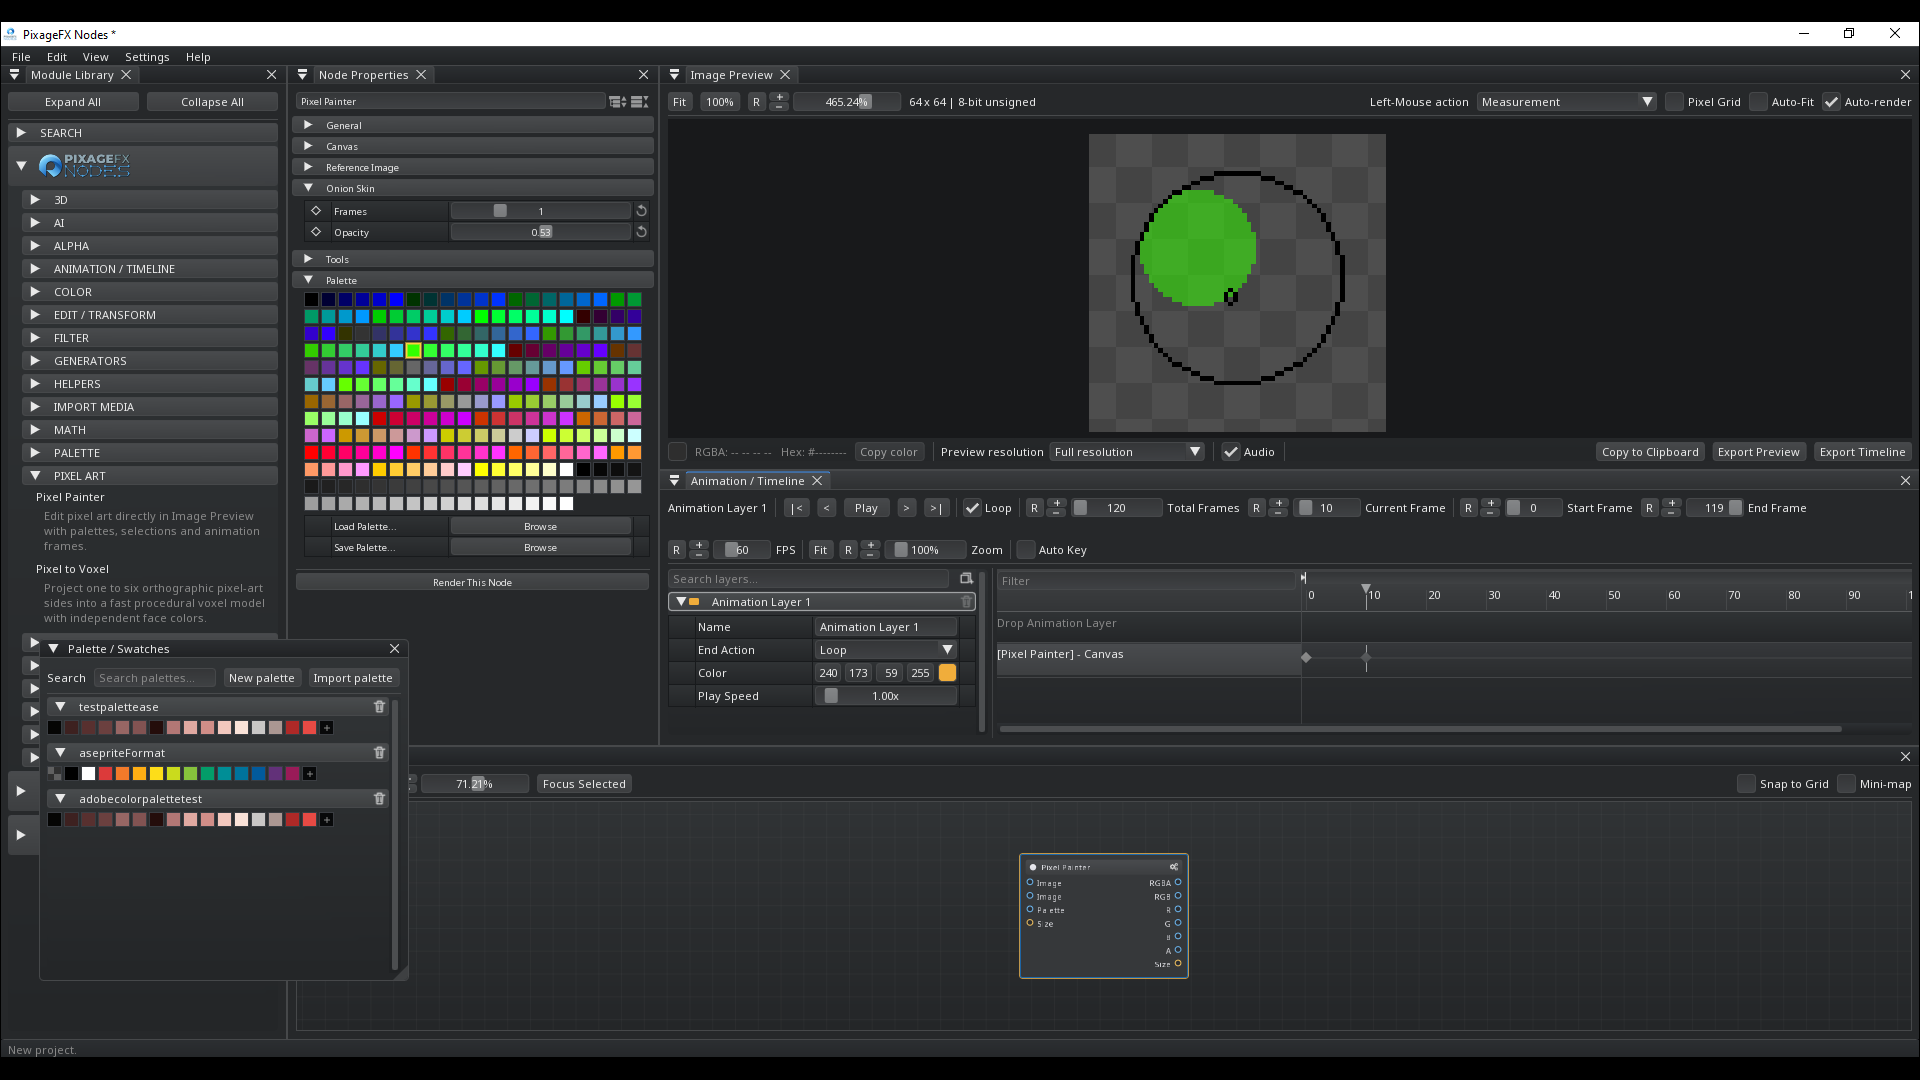
Task: Reset the Onion Skin Frames value
Action: (642, 211)
